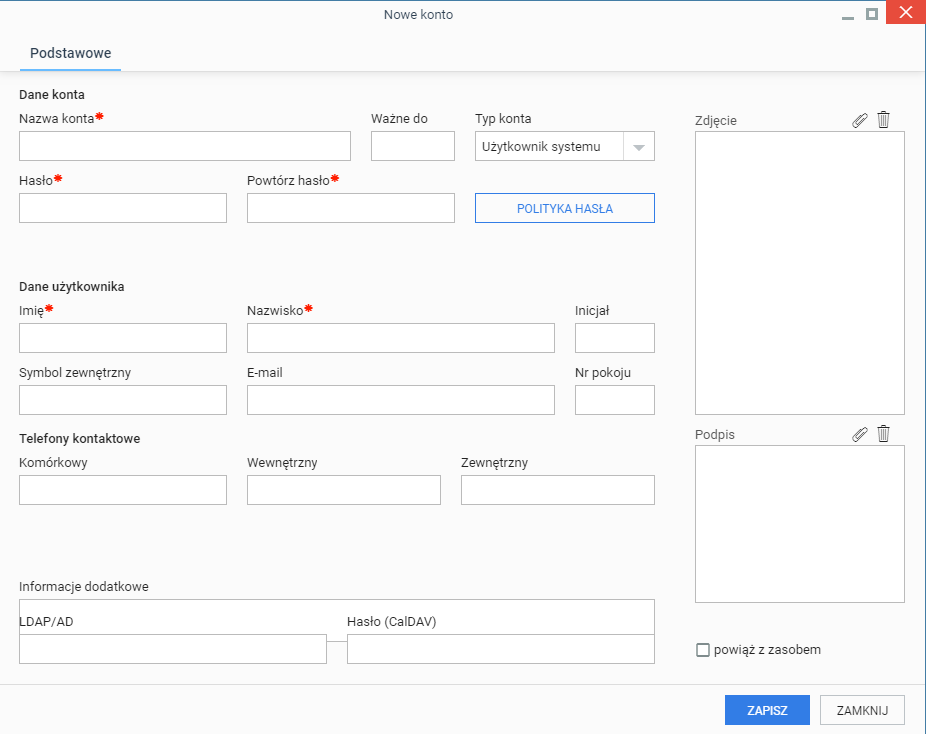Click the Symbol zewnętrzny field
This screenshot has height=734, width=926.
[x=123, y=400]
